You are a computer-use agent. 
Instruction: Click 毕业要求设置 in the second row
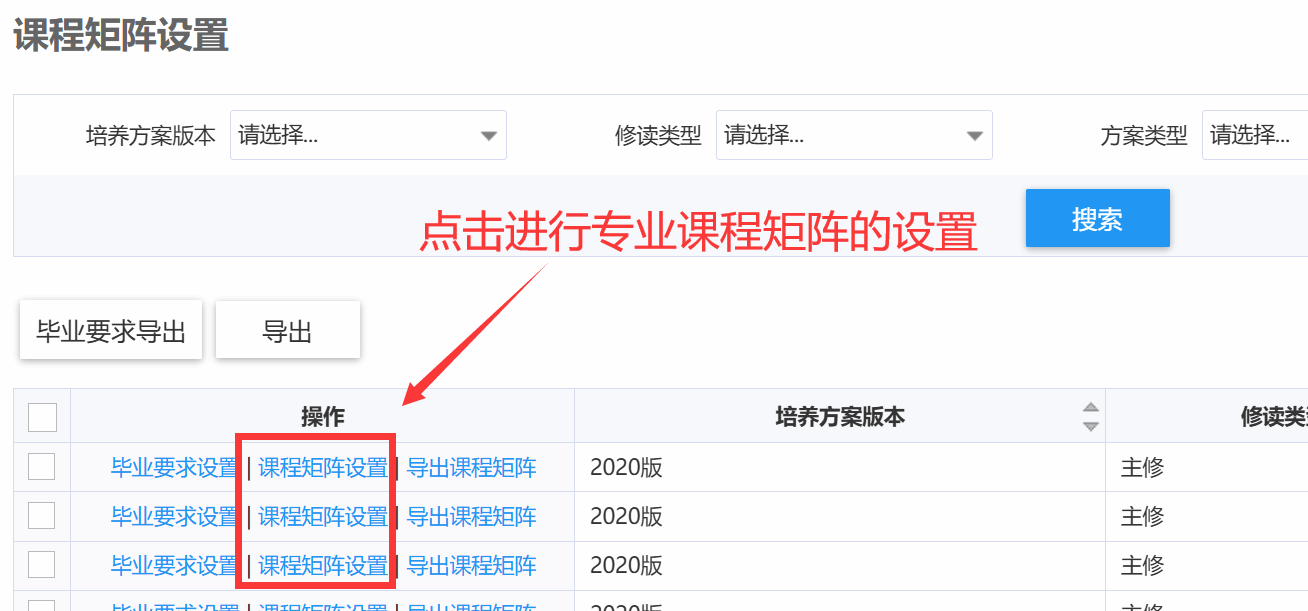[x=175, y=516]
